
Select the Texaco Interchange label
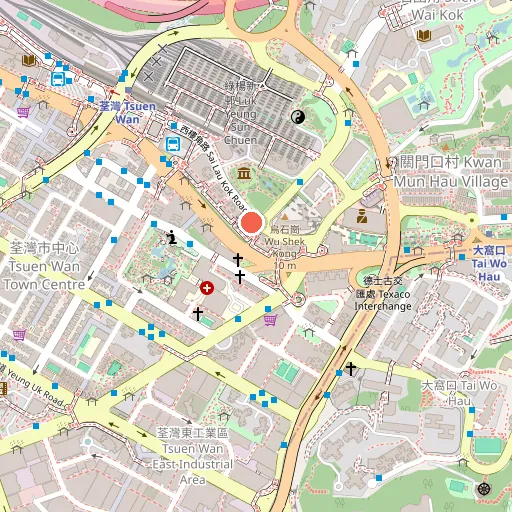(x=383, y=294)
